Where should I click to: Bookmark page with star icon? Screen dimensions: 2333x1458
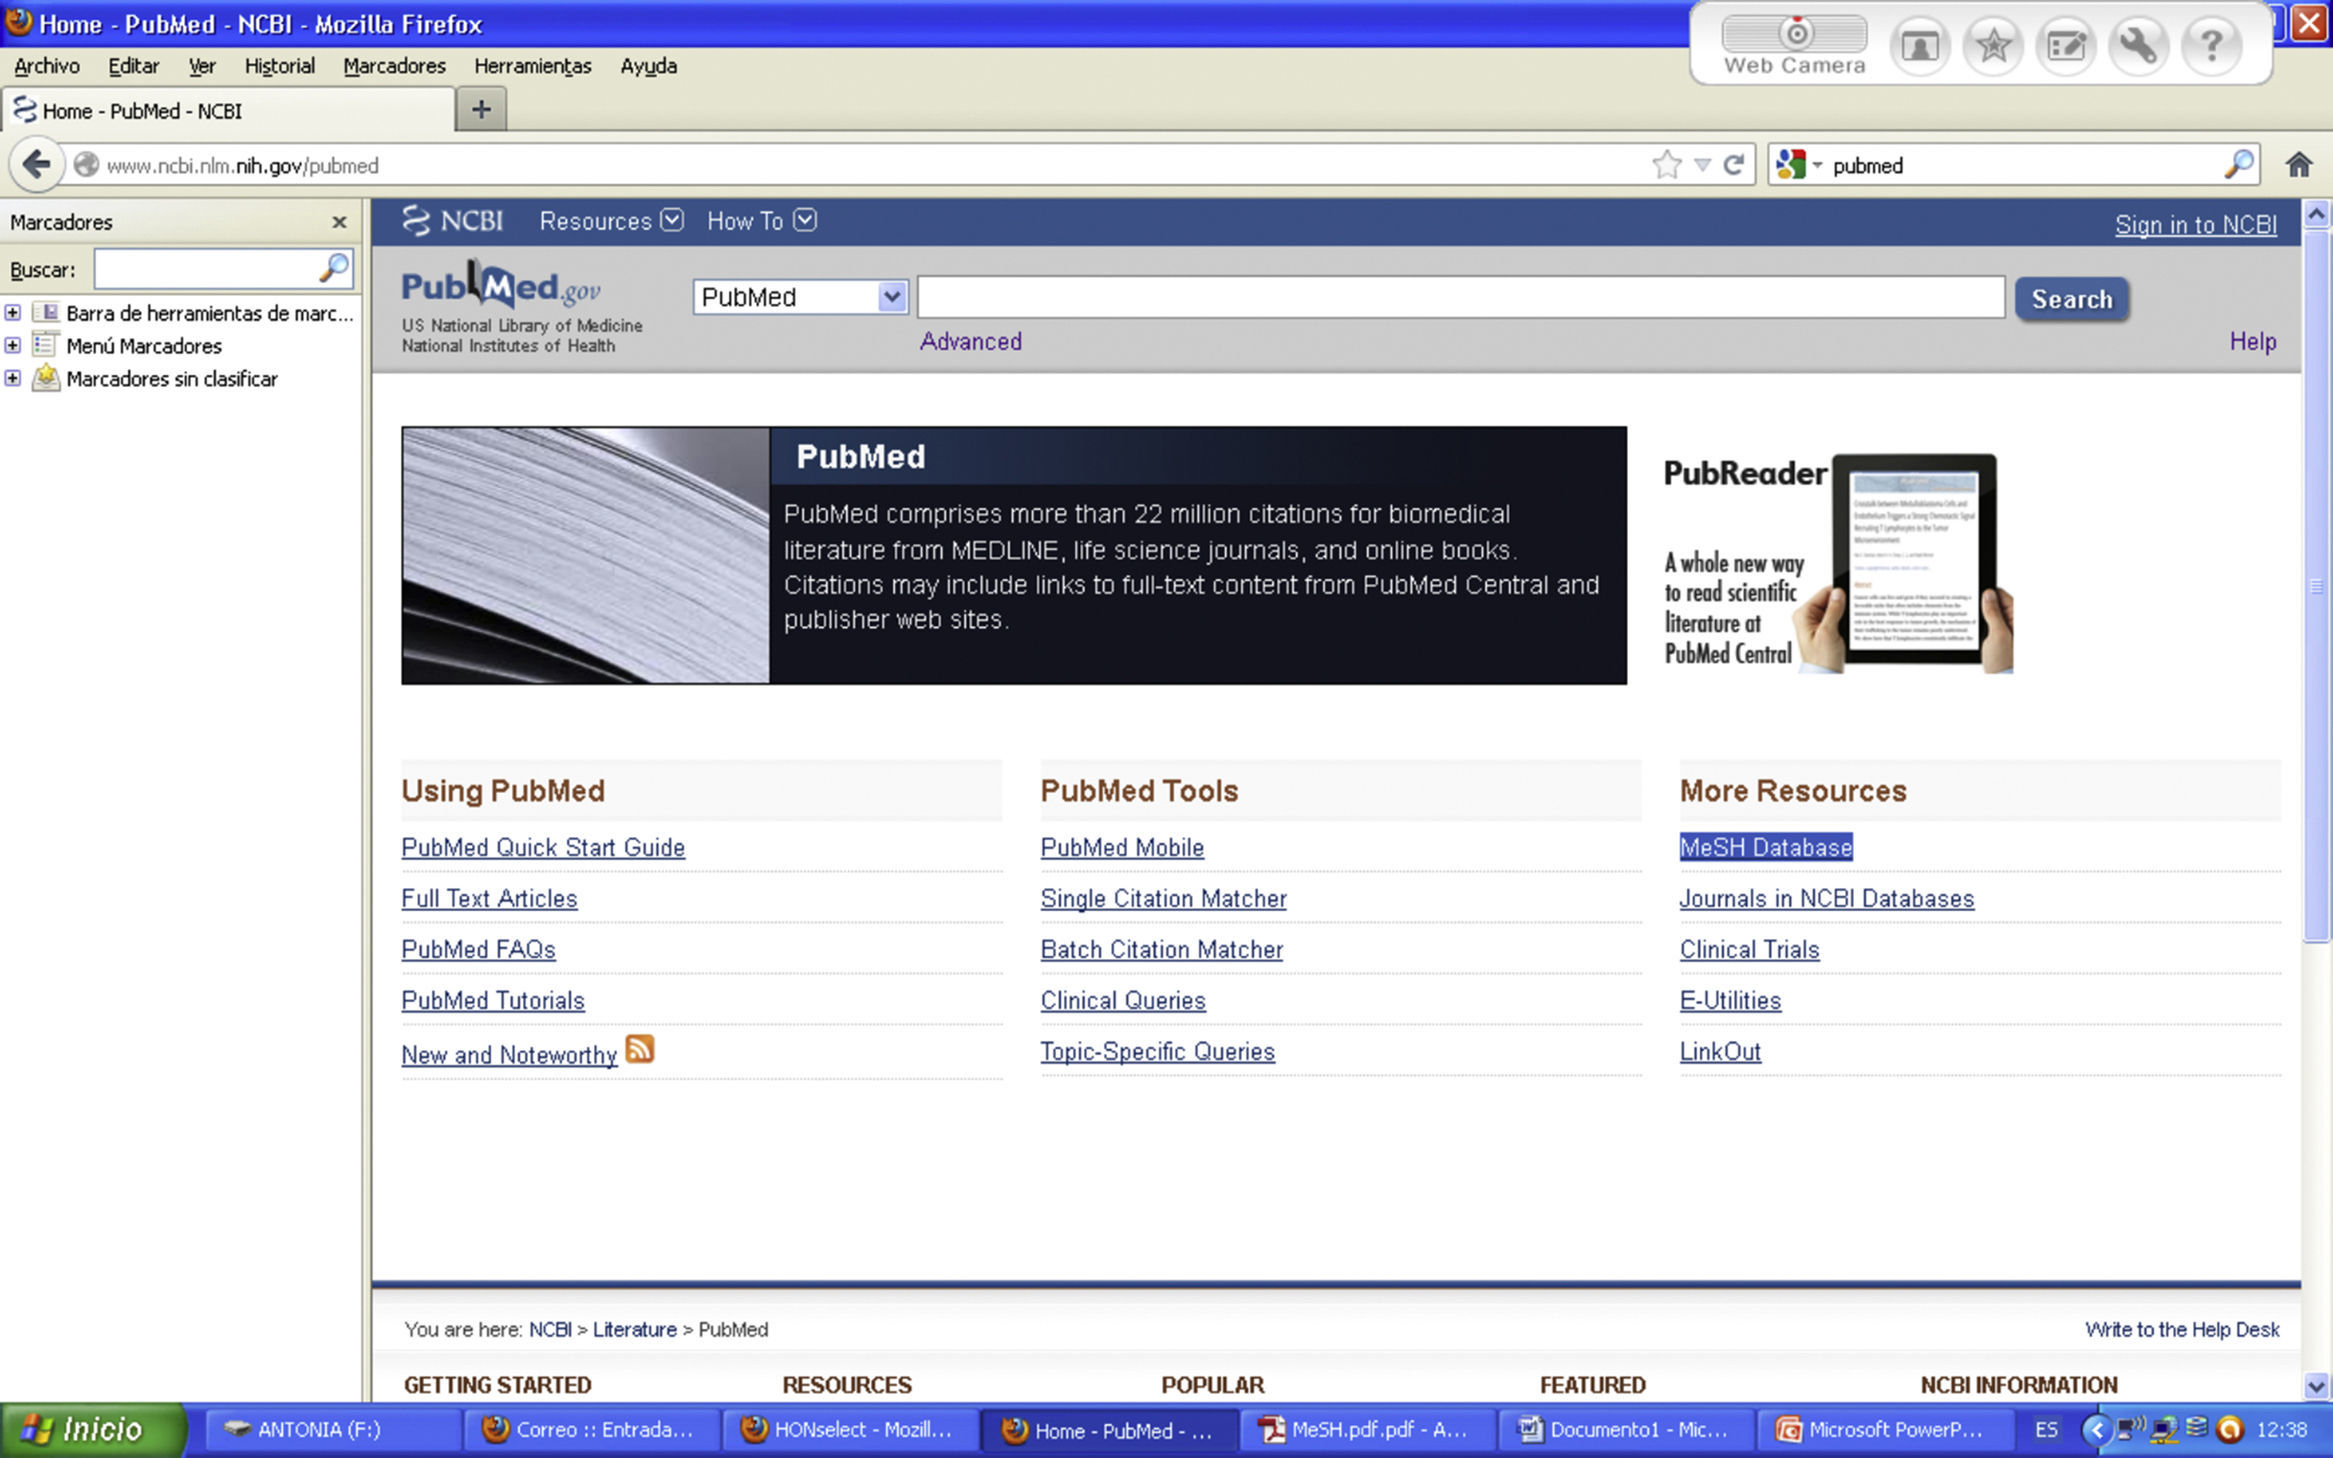pos(1666,165)
